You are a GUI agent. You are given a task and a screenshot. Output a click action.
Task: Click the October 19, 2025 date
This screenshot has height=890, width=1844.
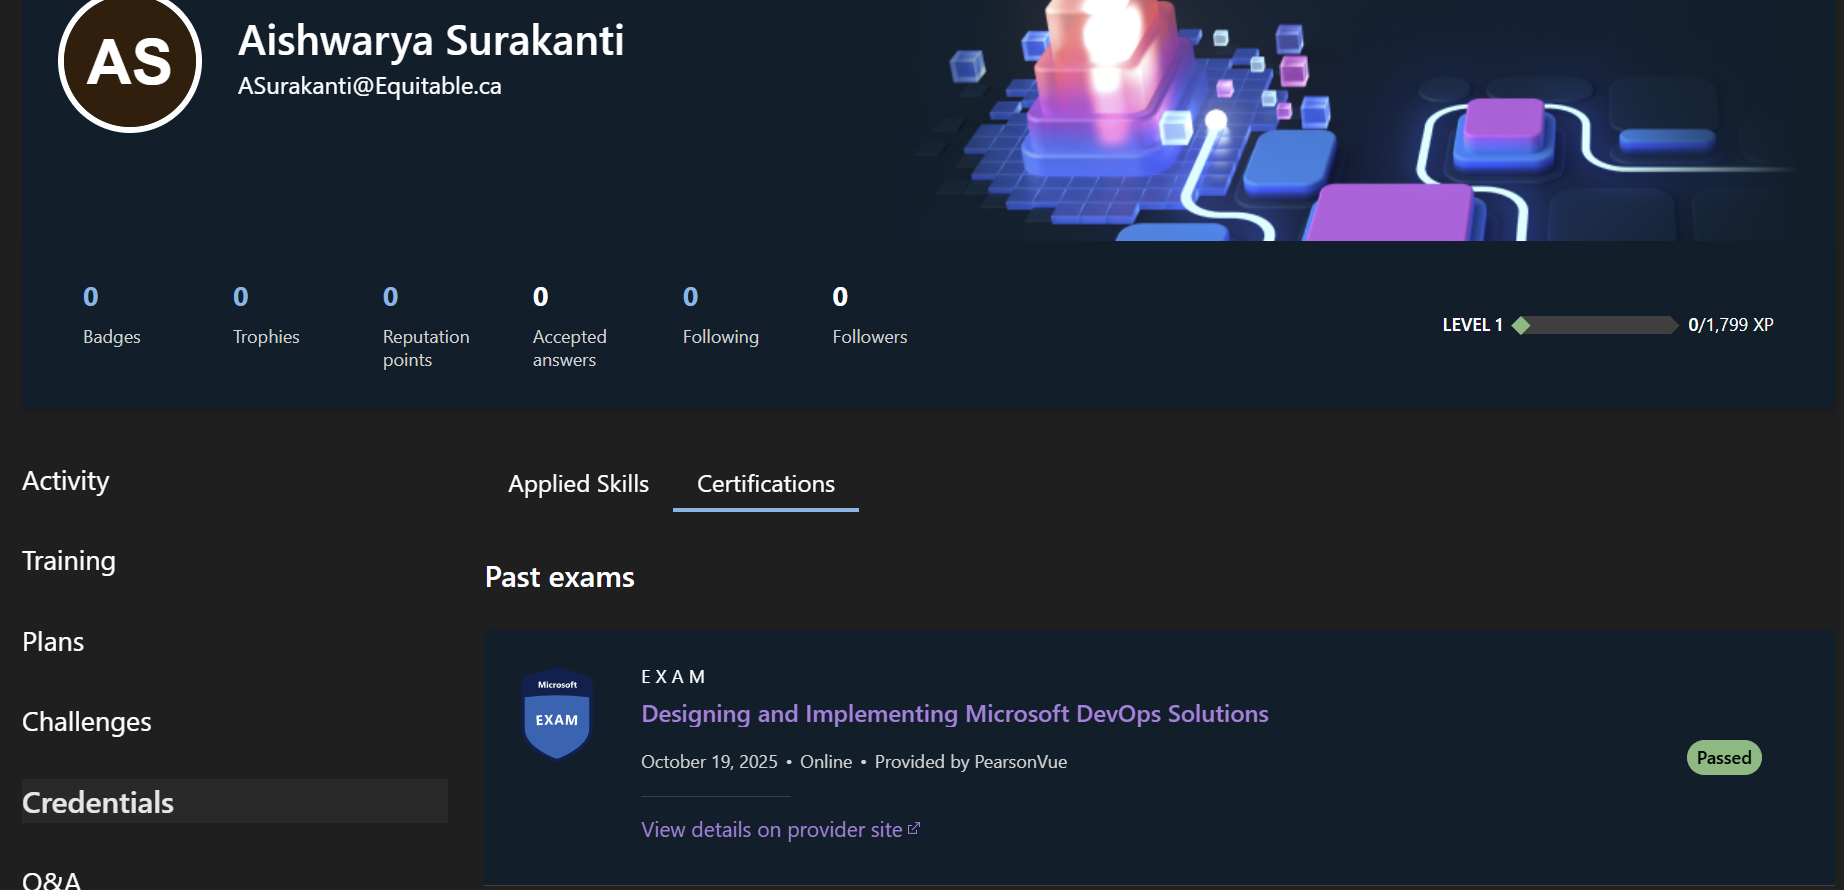pos(709,762)
